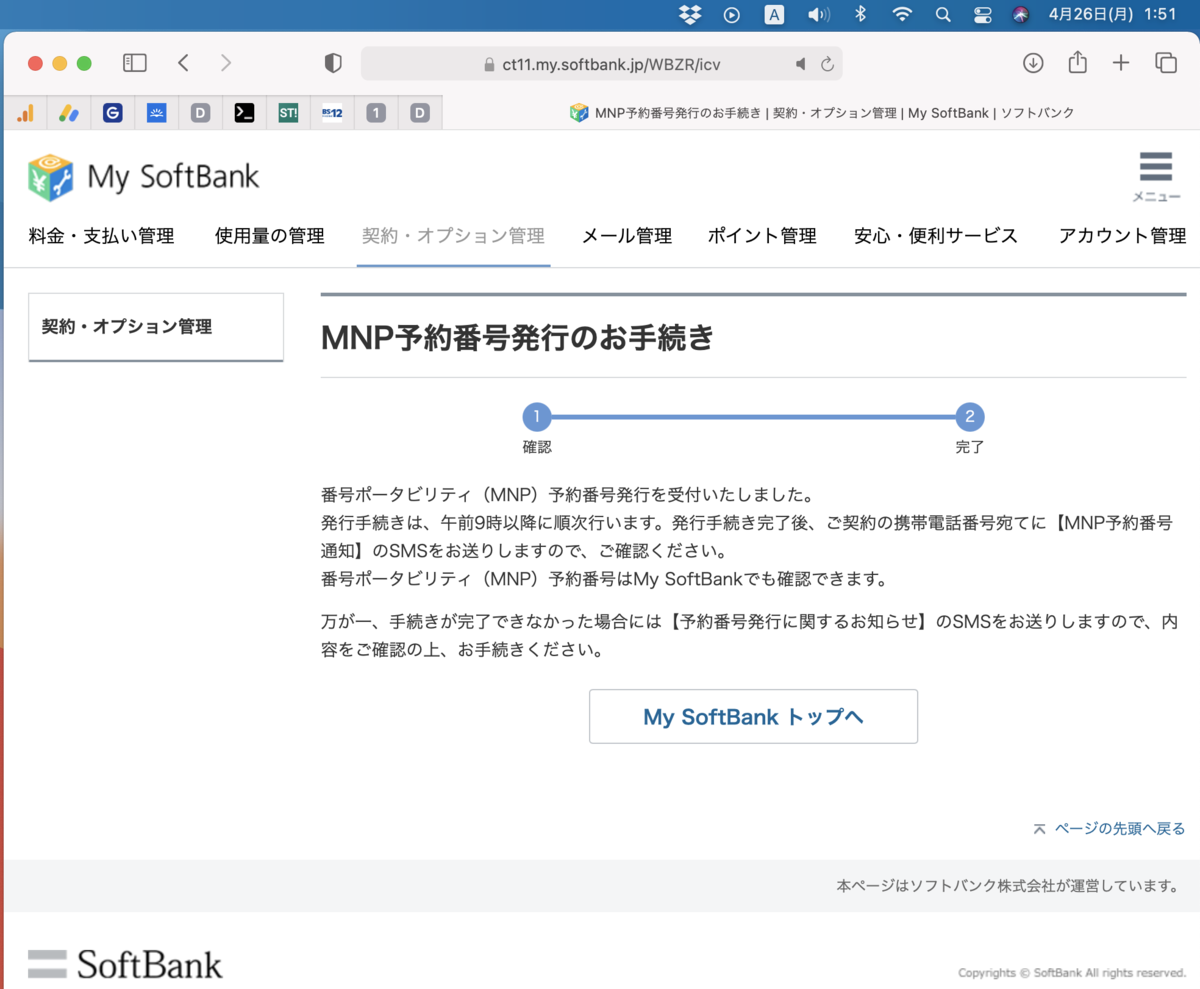Go forward with the right chevron

coord(226,63)
